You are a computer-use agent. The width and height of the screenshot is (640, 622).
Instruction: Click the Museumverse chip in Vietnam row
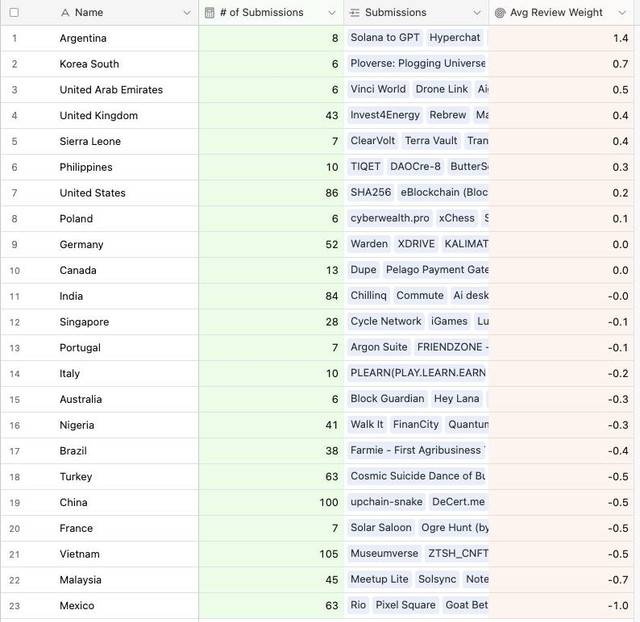point(384,553)
